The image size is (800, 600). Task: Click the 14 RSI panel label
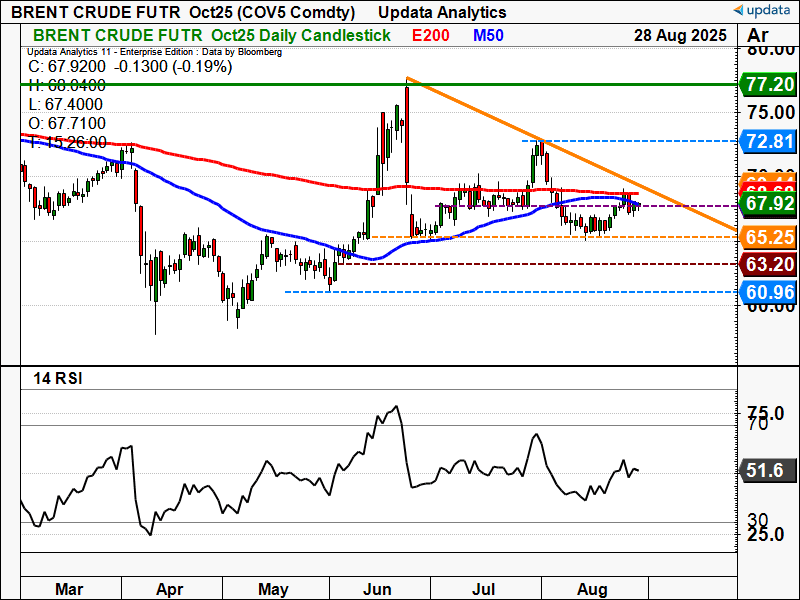point(58,379)
